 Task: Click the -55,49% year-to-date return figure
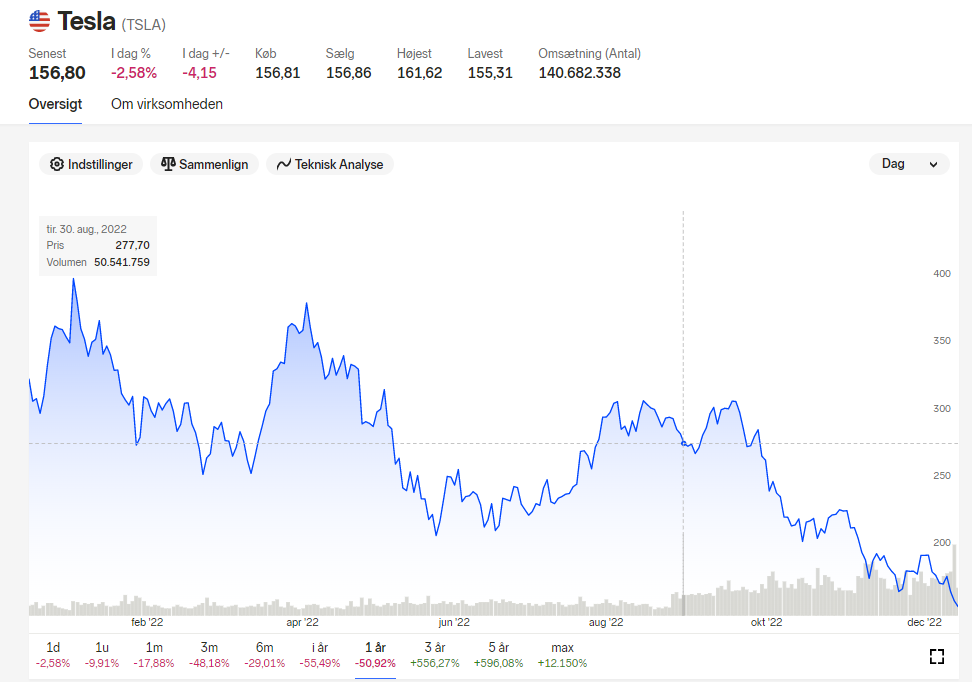320,663
